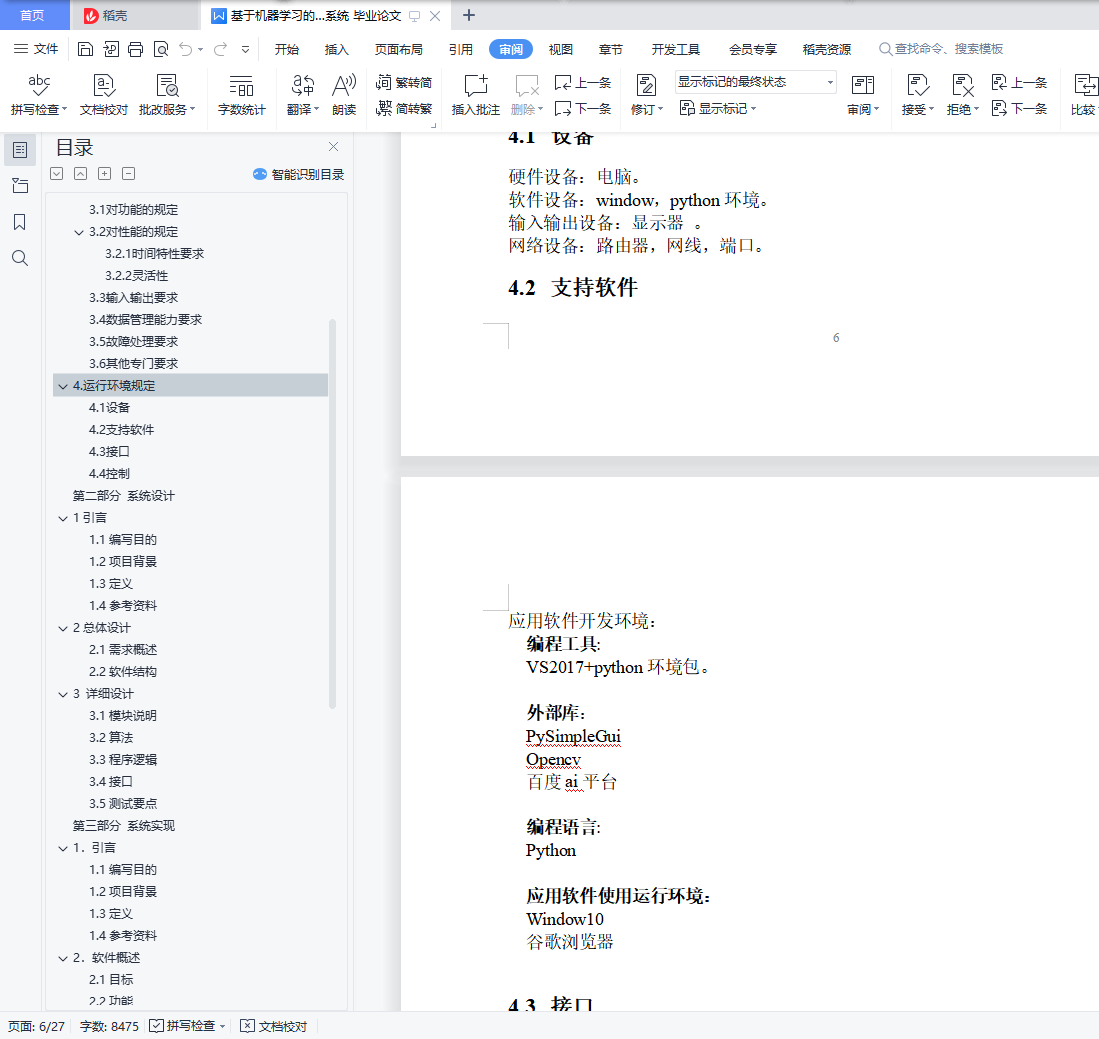Collapse the 2. 软件概述 tree node
The width and height of the screenshot is (1099, 1039).
click(x=63, y=958)
